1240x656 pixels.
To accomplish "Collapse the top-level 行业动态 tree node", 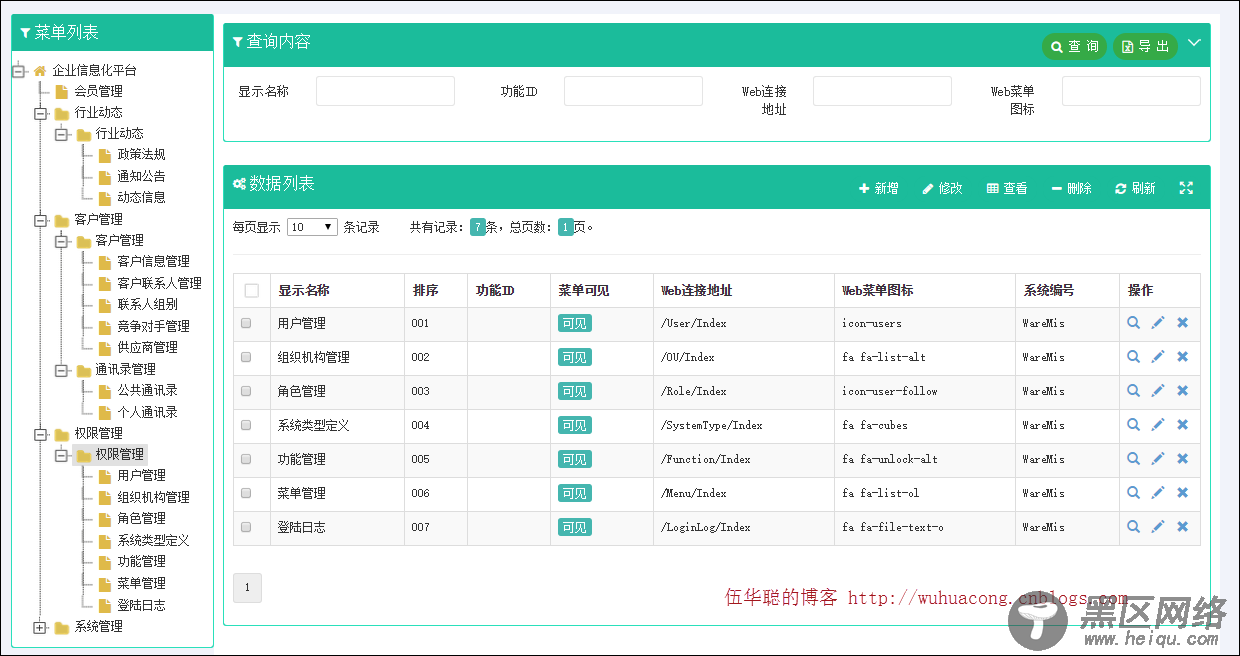I will (40, 113).
